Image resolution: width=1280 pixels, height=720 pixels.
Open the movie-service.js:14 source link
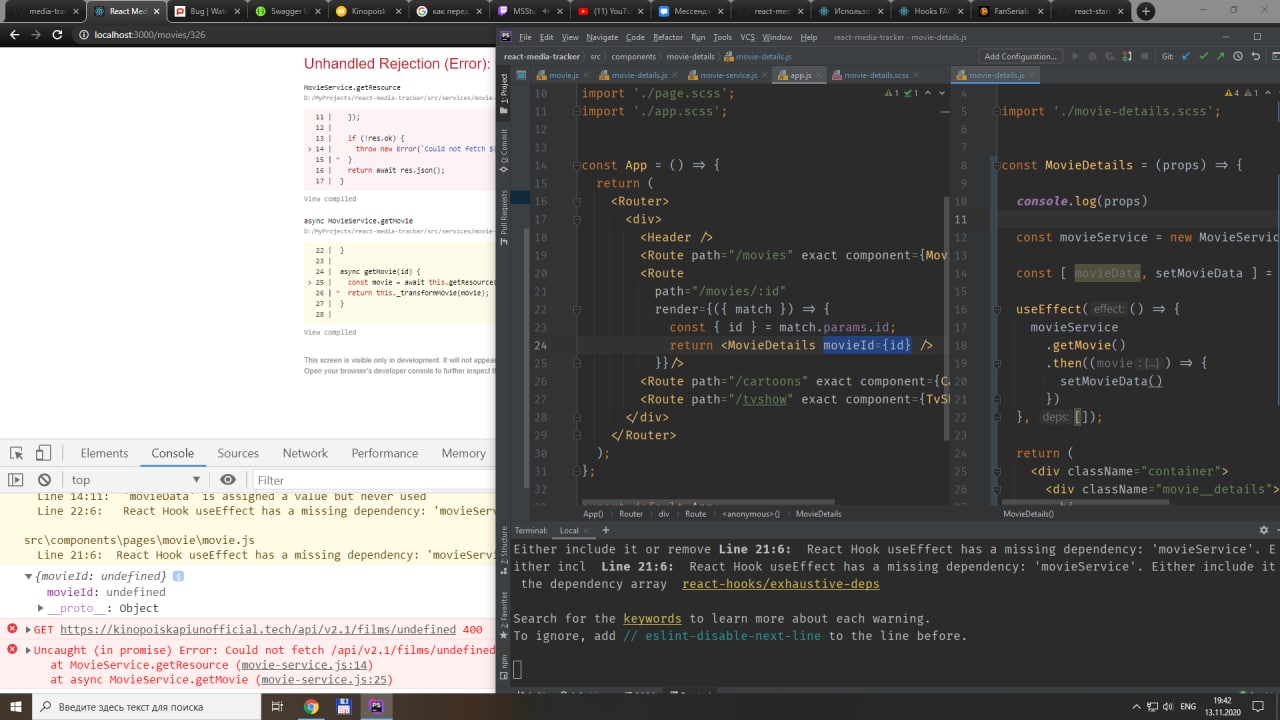tap(305, 665)
